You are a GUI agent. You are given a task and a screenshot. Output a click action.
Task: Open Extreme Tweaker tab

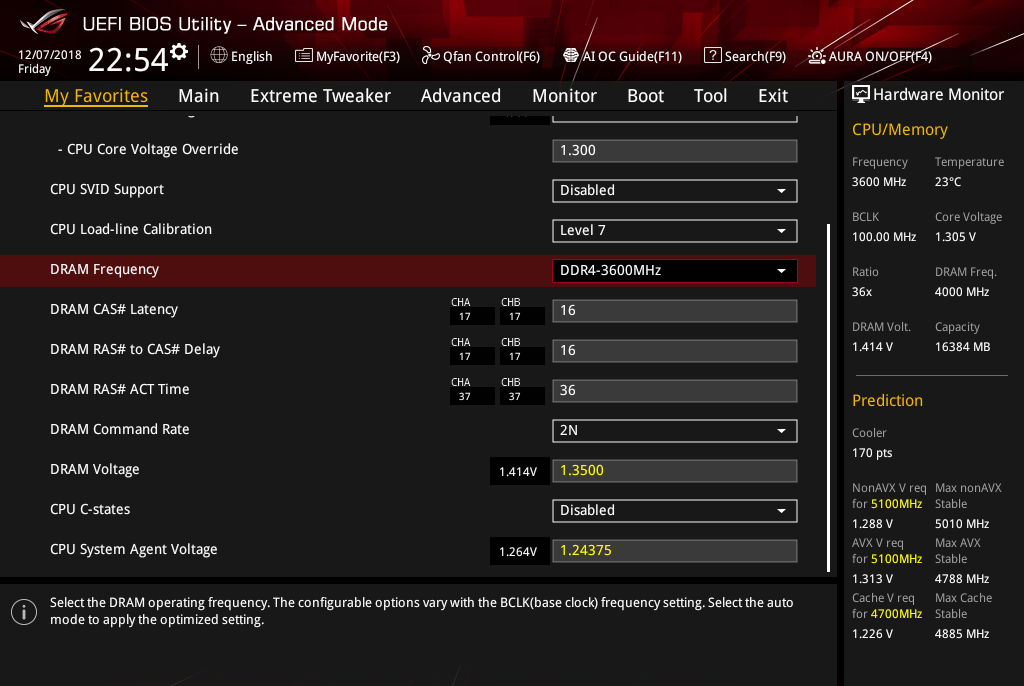pos(320,96)
